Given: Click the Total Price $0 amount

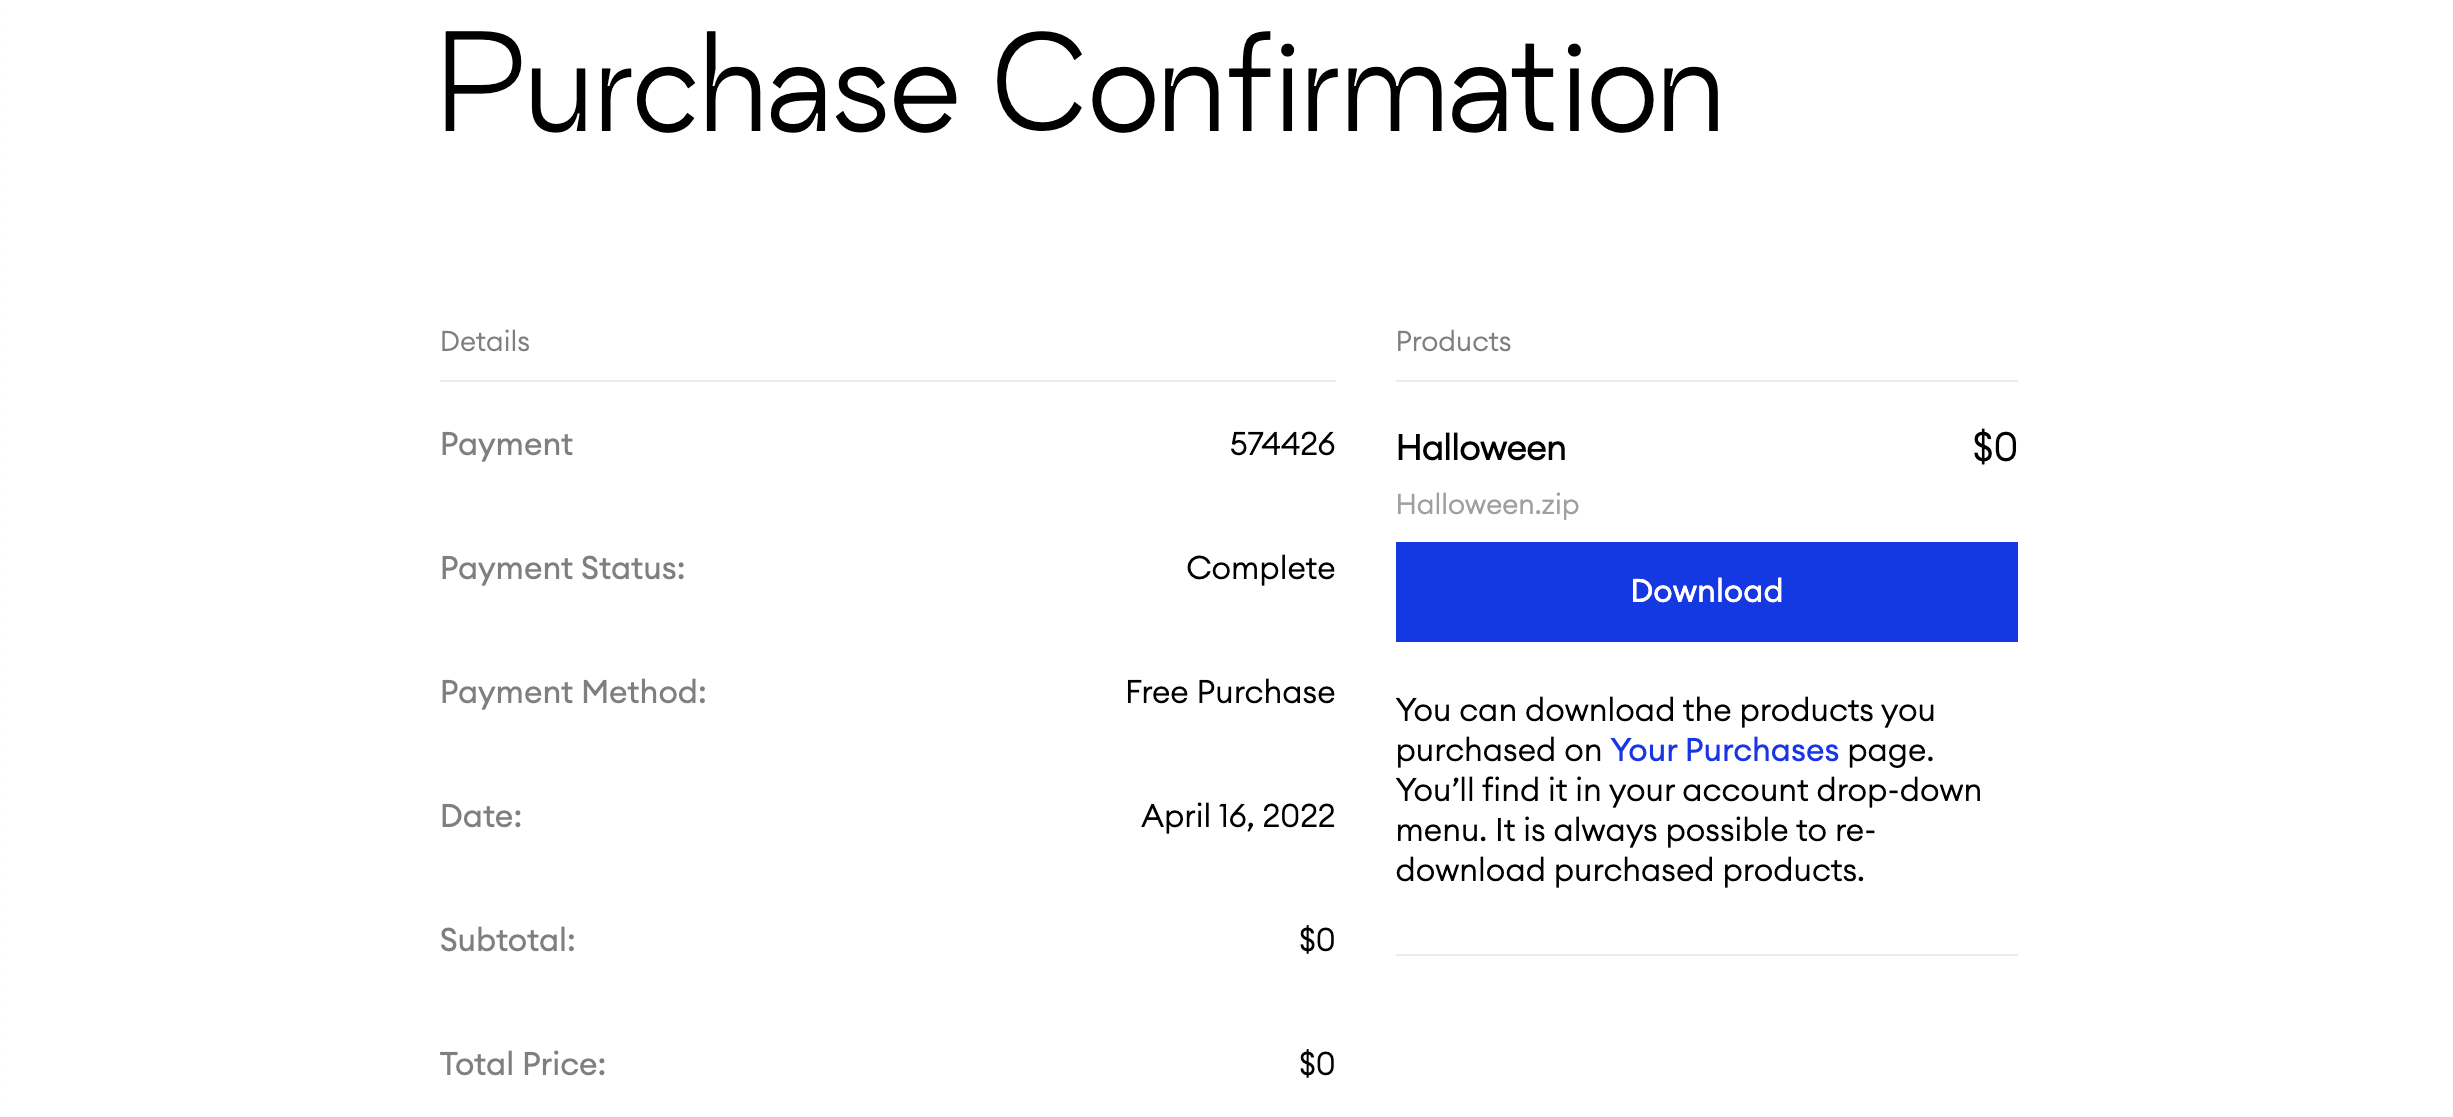Looking at the screenshot, I should pos(1317,1064).
